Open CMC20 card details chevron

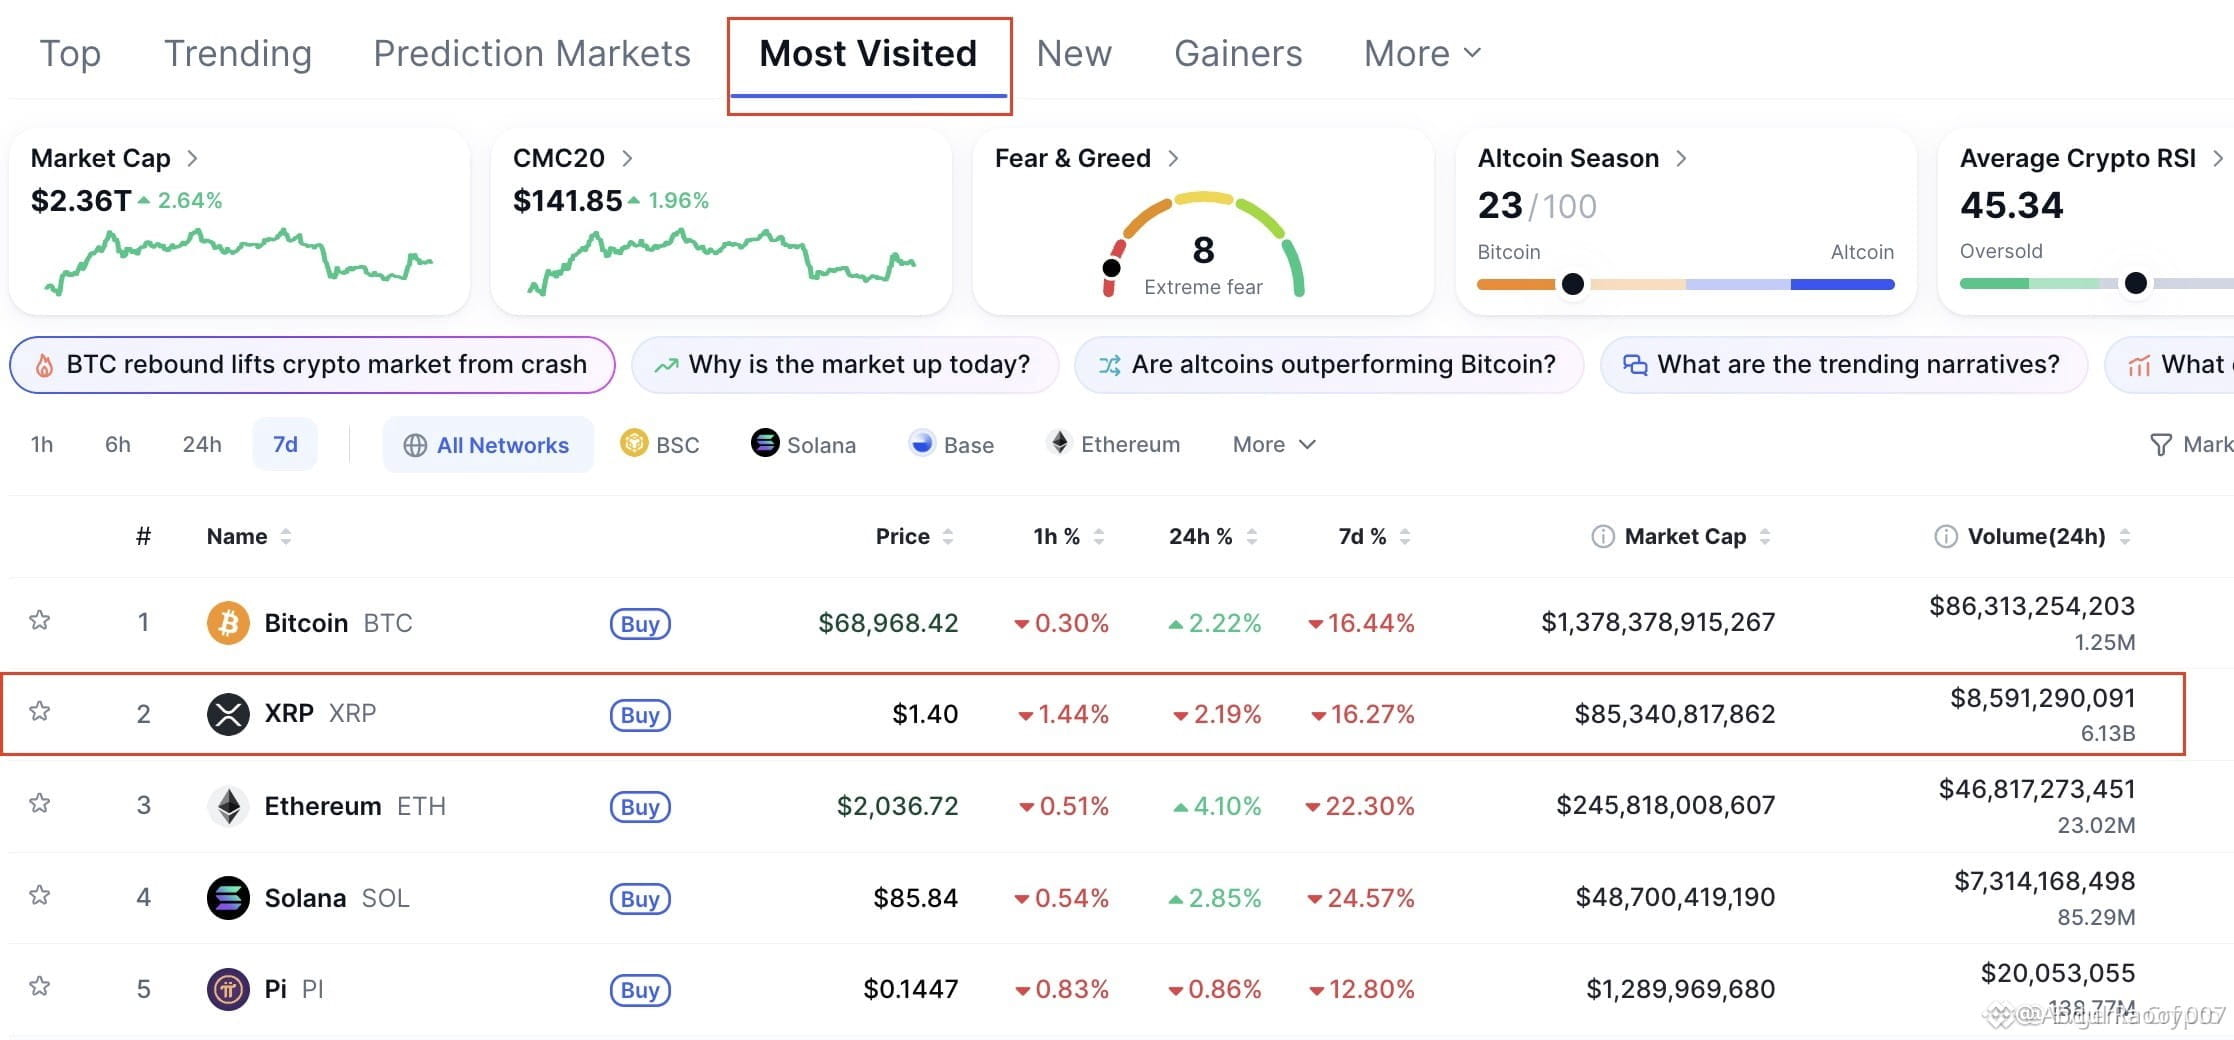pos(627,158)
